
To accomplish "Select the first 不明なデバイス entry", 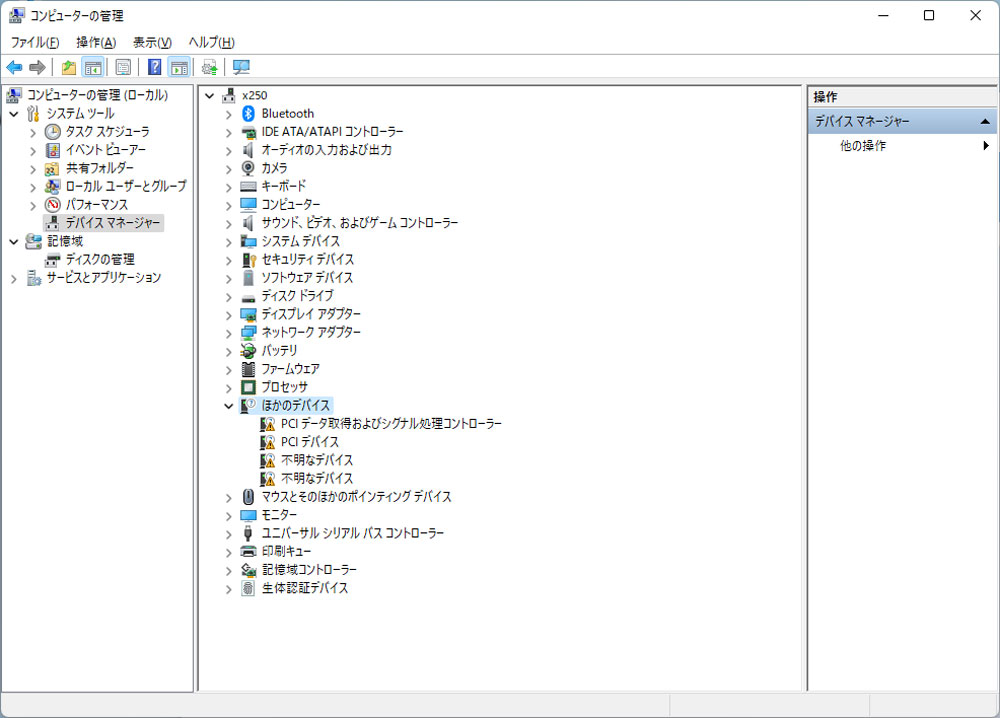I will coord(316,460).
